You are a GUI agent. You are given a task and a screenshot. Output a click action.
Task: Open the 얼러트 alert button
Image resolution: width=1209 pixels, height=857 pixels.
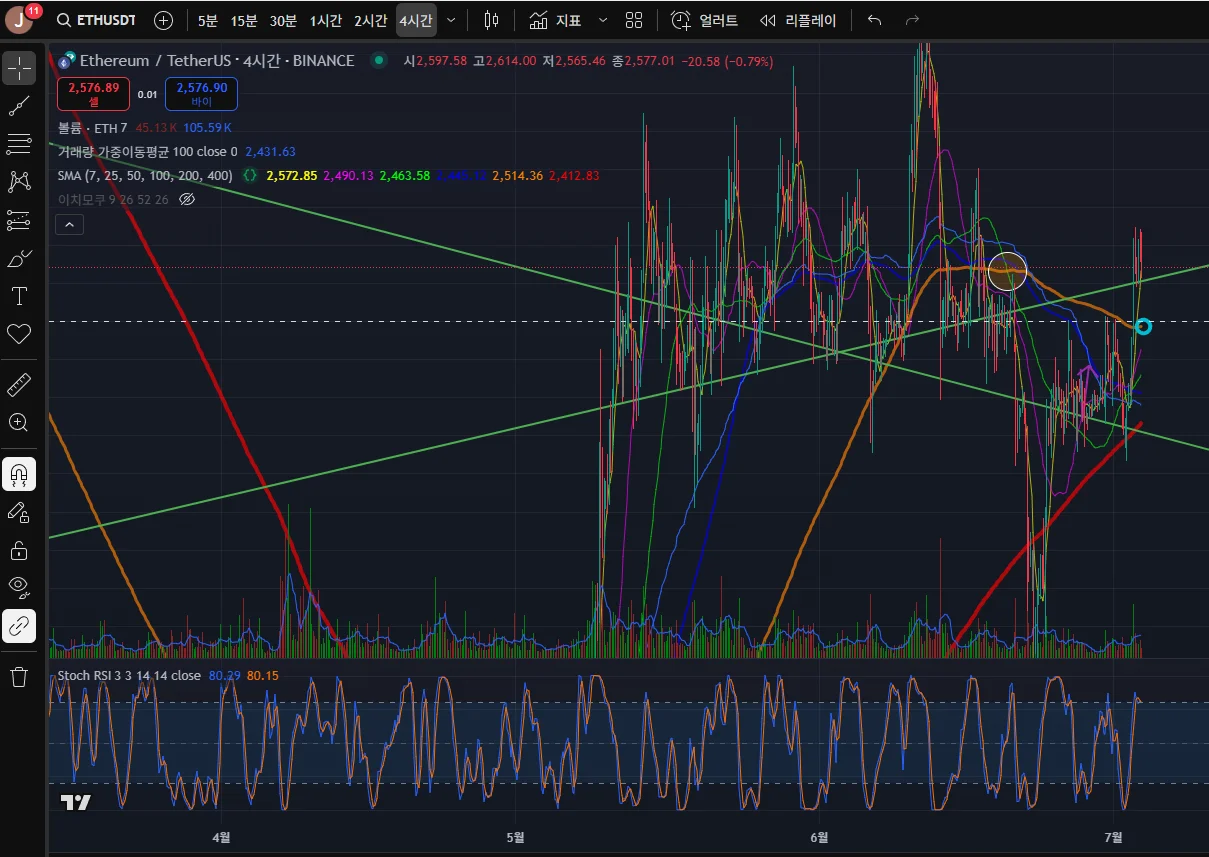tap(704, 20)
